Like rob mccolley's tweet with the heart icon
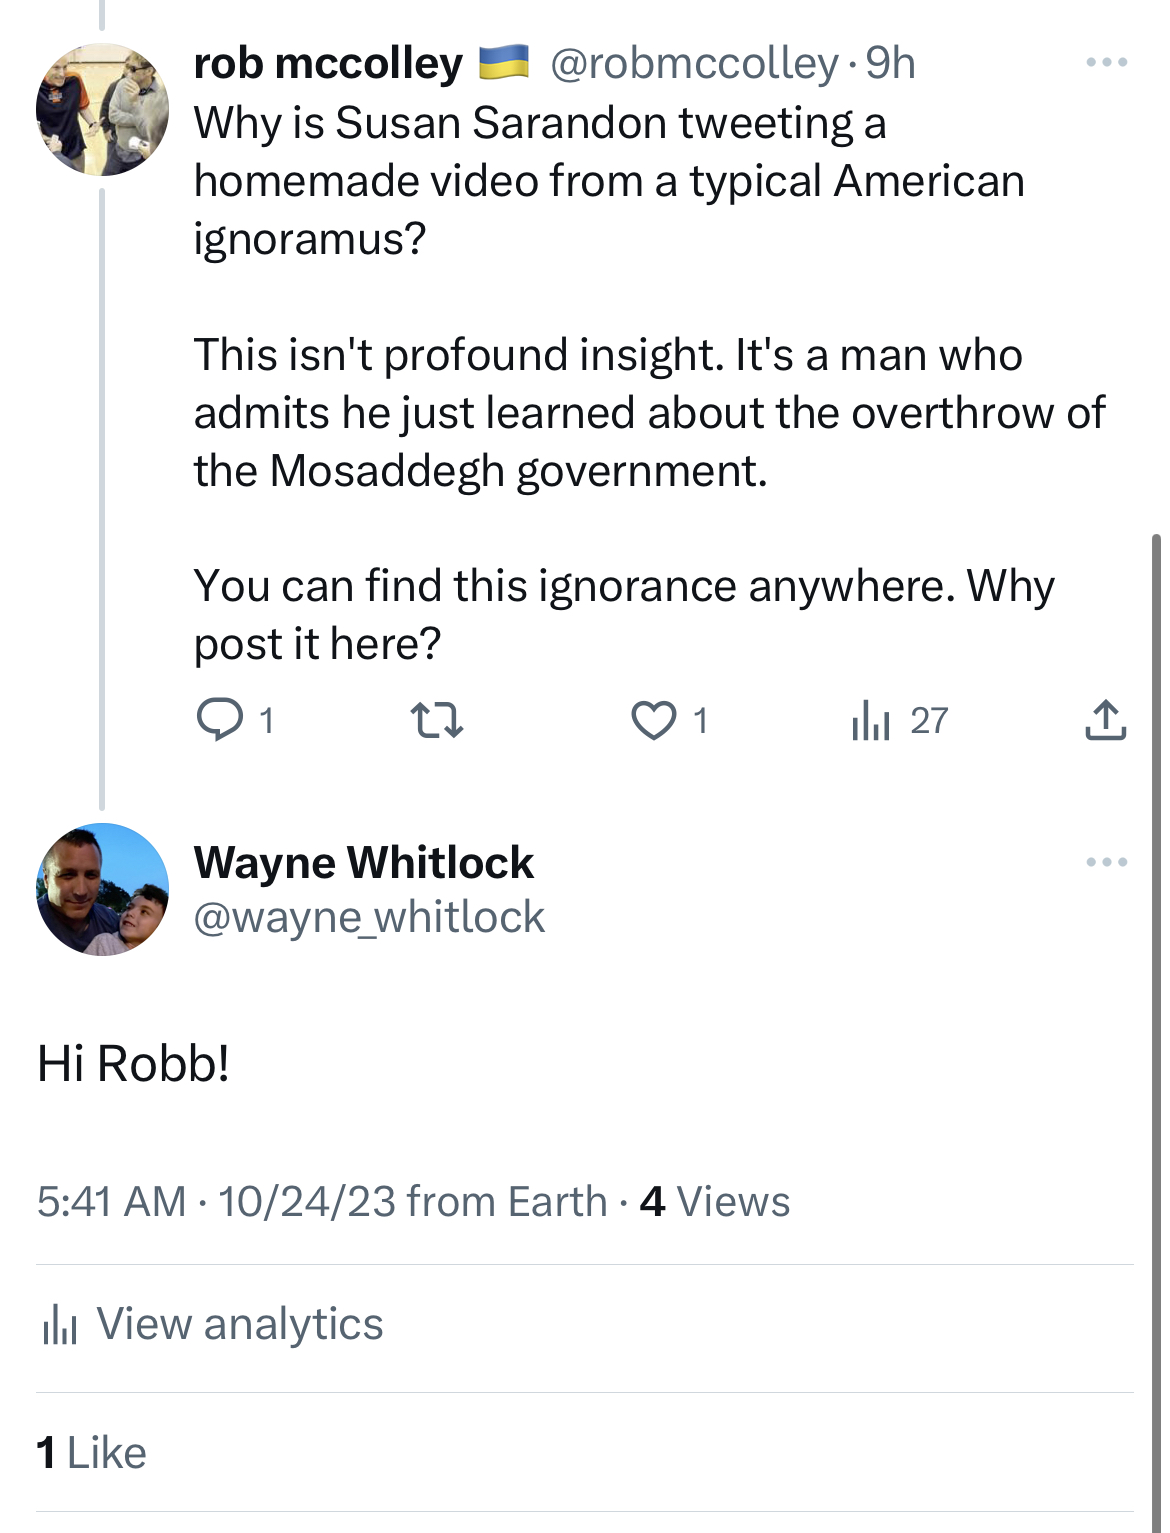This screenshot has width=1170, height=1533. coord(653,720)
